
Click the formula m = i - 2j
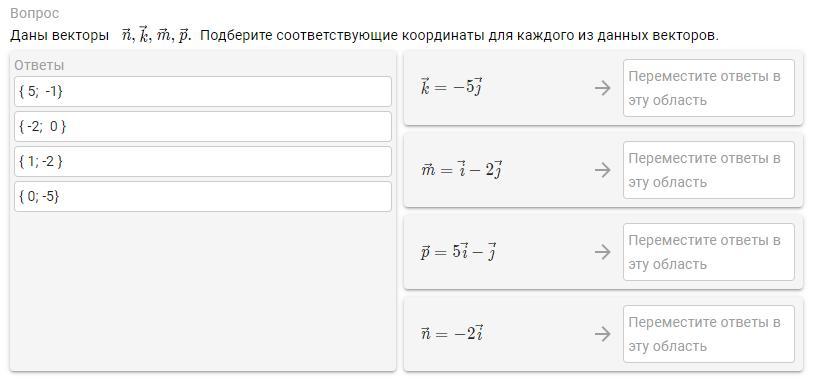coord(461,170)
